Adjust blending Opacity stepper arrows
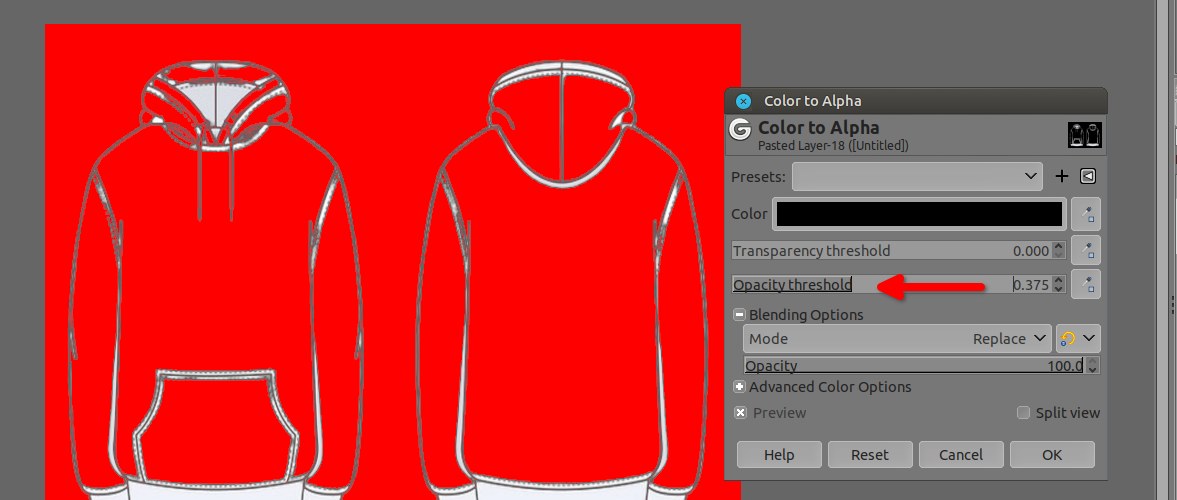 pyautogui.click(x=1092, y=366)
